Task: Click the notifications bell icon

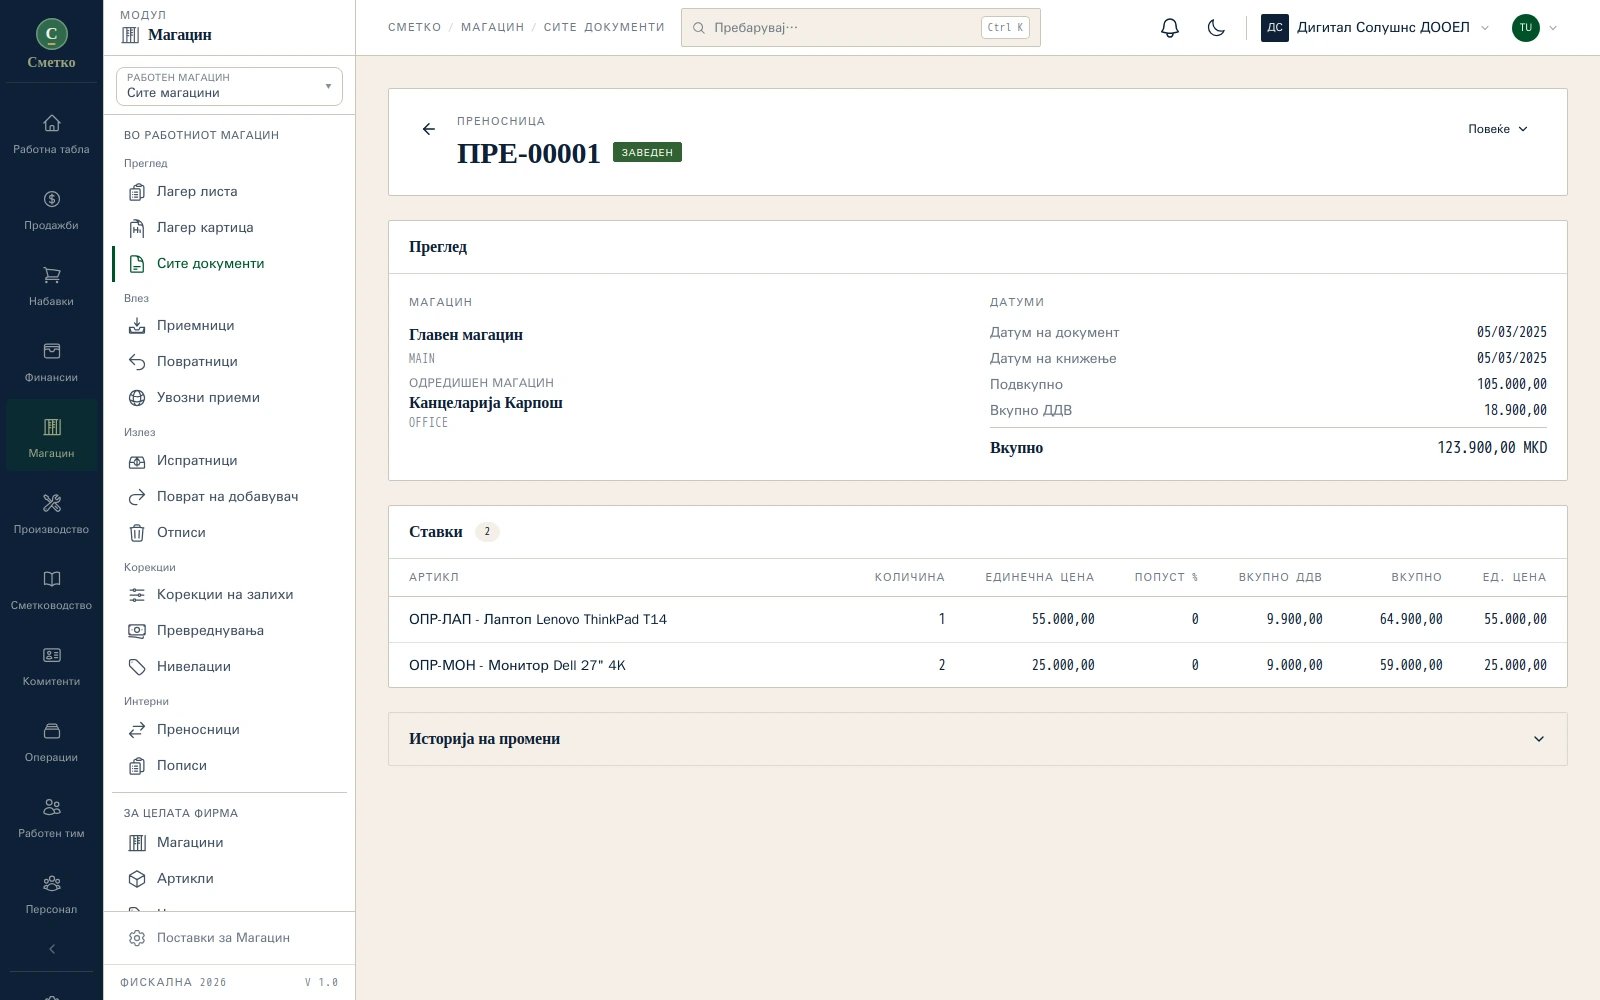Action: [1170, 28]
